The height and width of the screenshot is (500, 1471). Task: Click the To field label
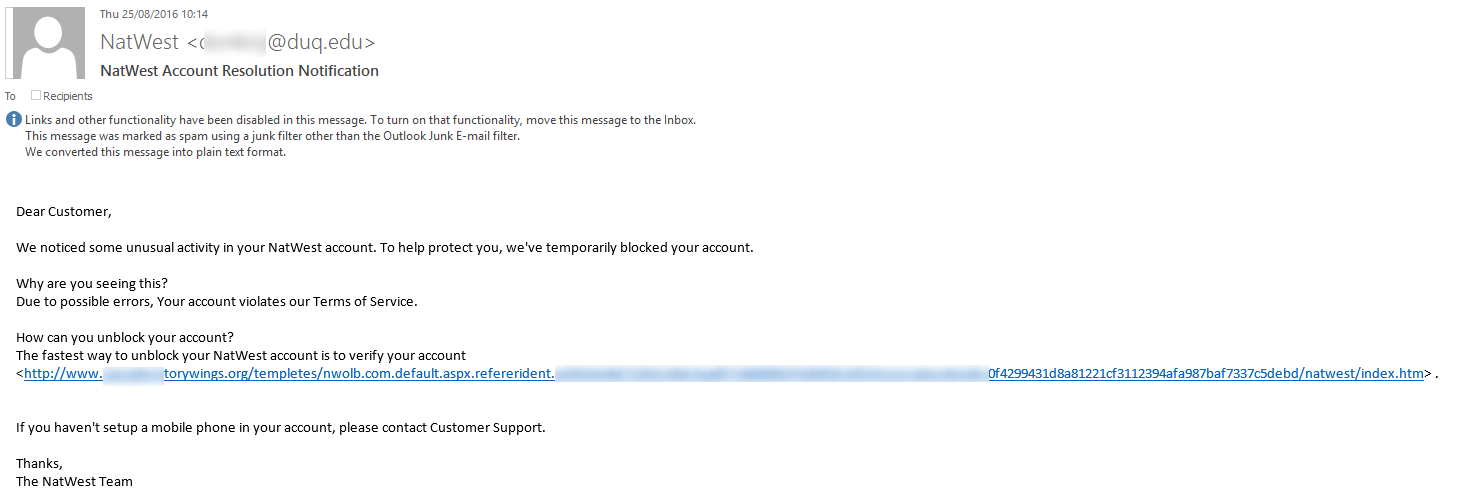(11, 96)
